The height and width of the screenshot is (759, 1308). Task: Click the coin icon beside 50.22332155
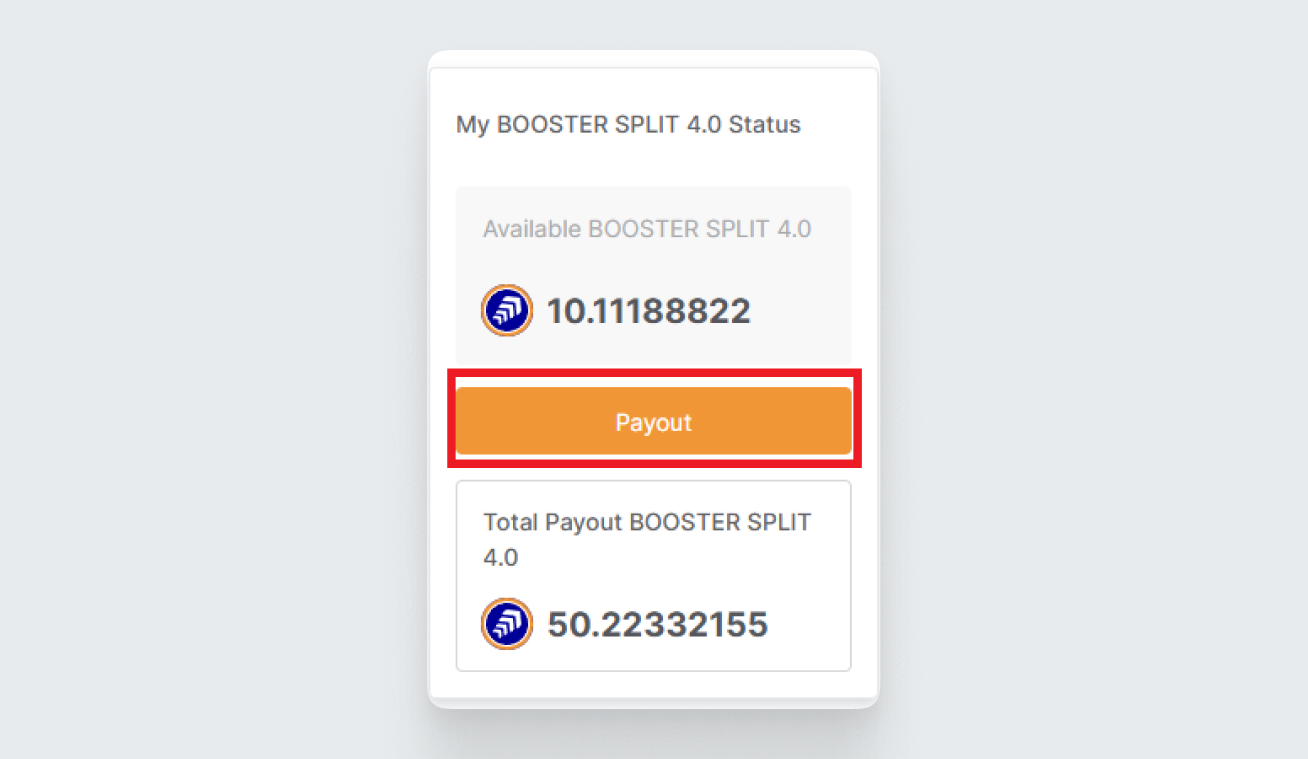point(506,624)
